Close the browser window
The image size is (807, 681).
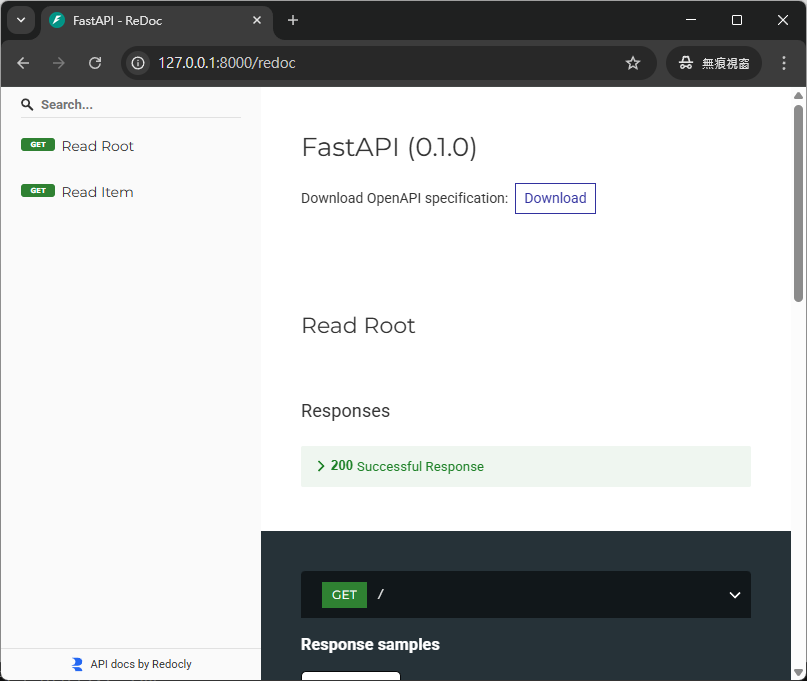783,20
